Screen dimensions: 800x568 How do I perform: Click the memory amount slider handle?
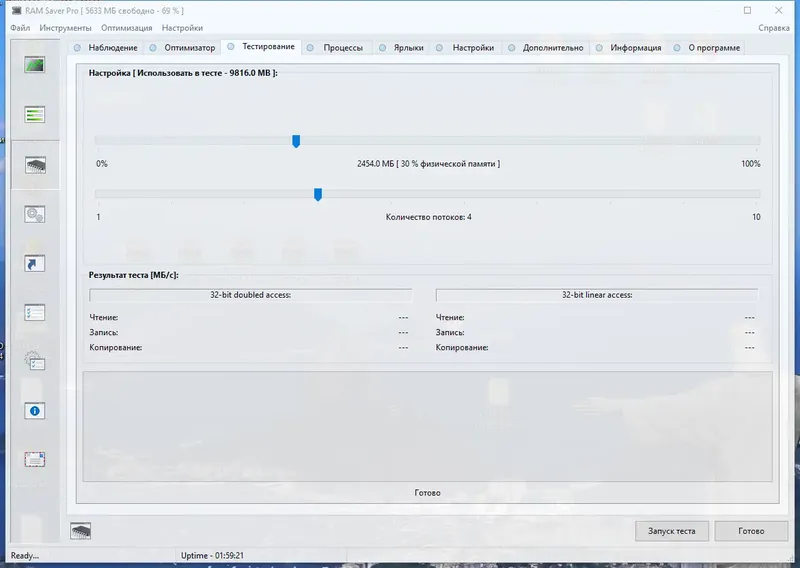click(296, 141)
